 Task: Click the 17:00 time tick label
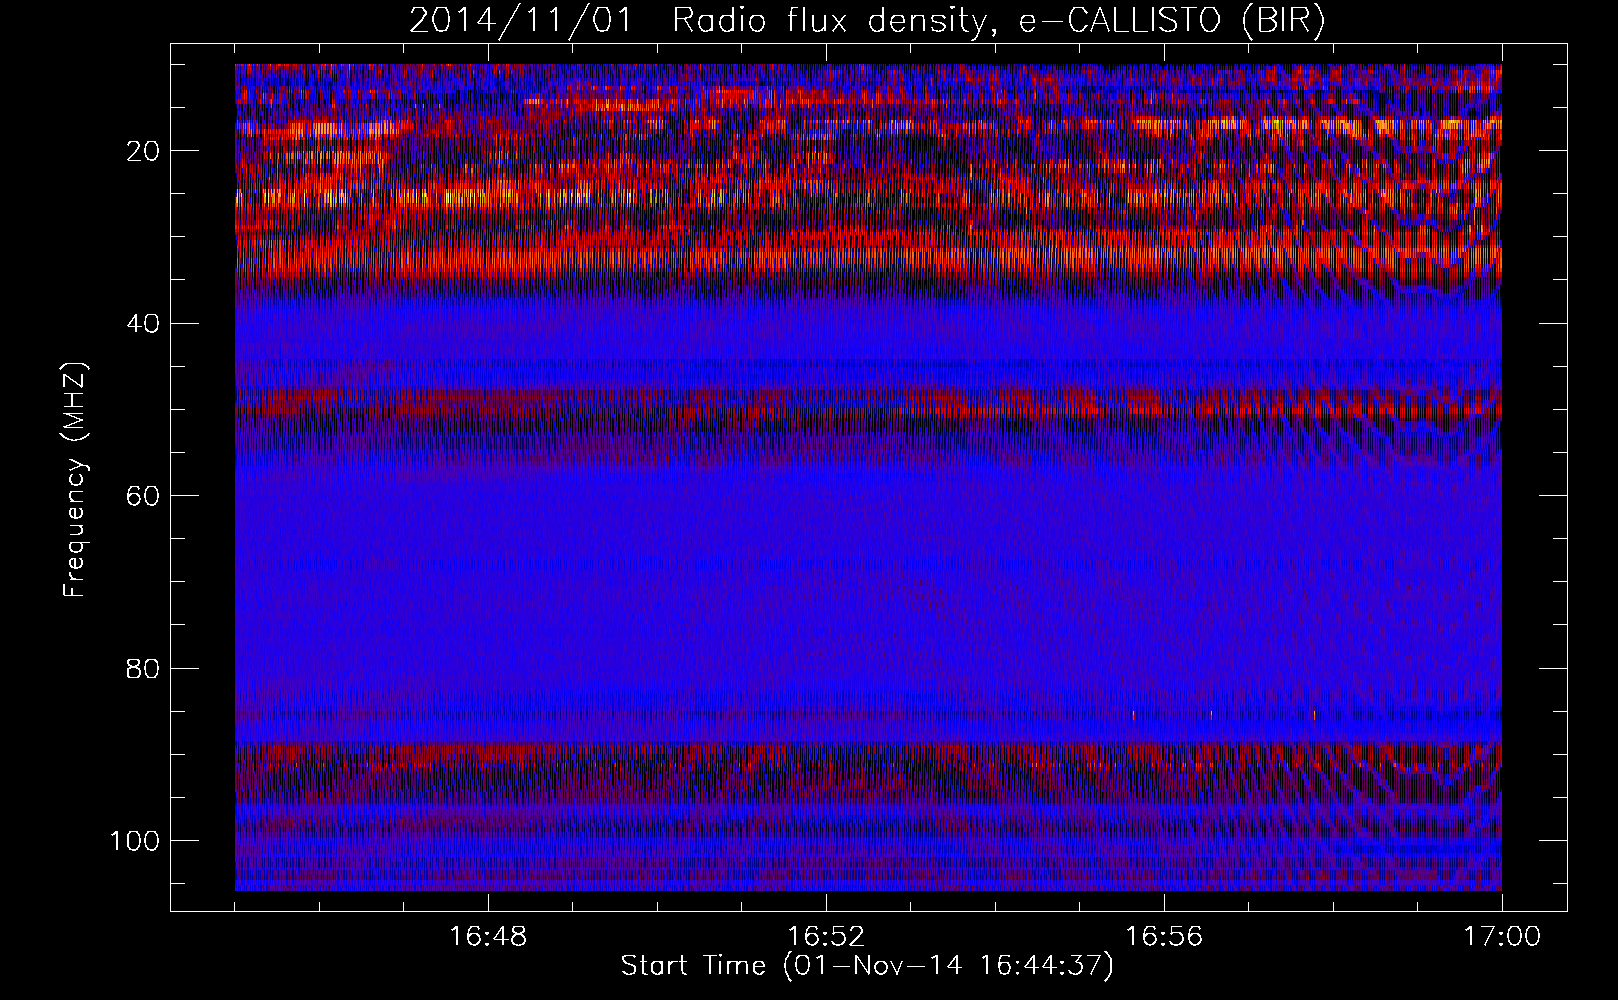click(1502, 937)
